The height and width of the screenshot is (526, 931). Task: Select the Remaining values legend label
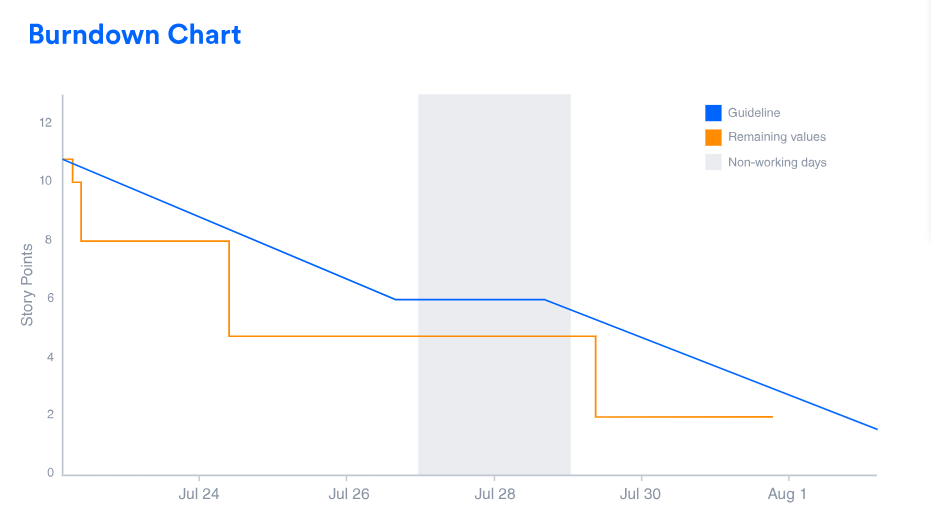coord(777,137)
